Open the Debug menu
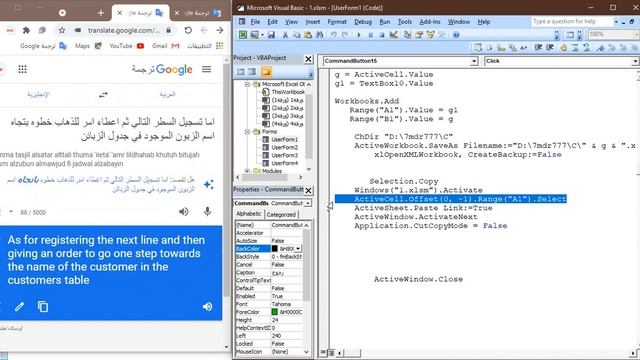 363,22
